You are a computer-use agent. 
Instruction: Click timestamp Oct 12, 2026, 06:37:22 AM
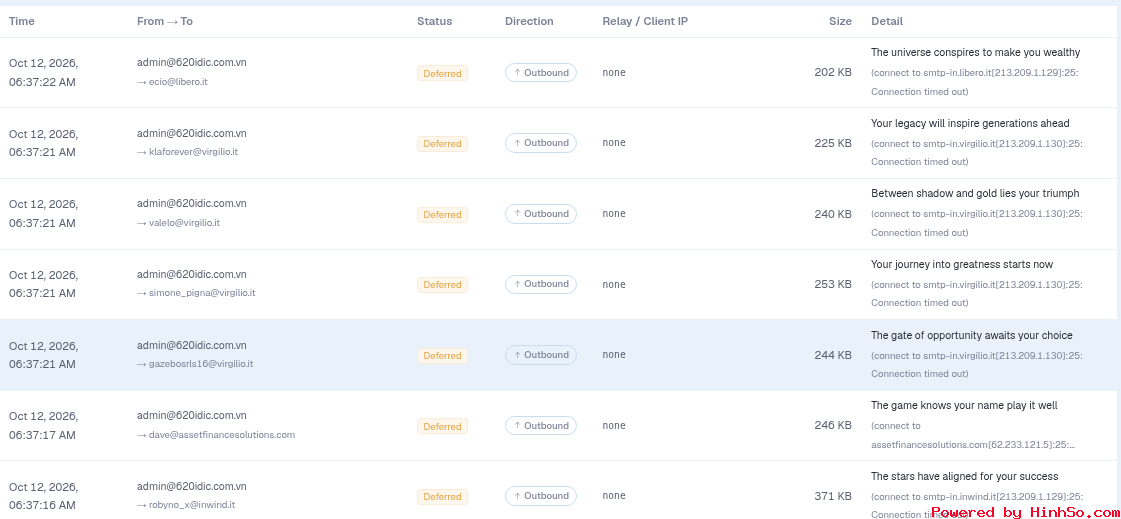pos(44,72)
